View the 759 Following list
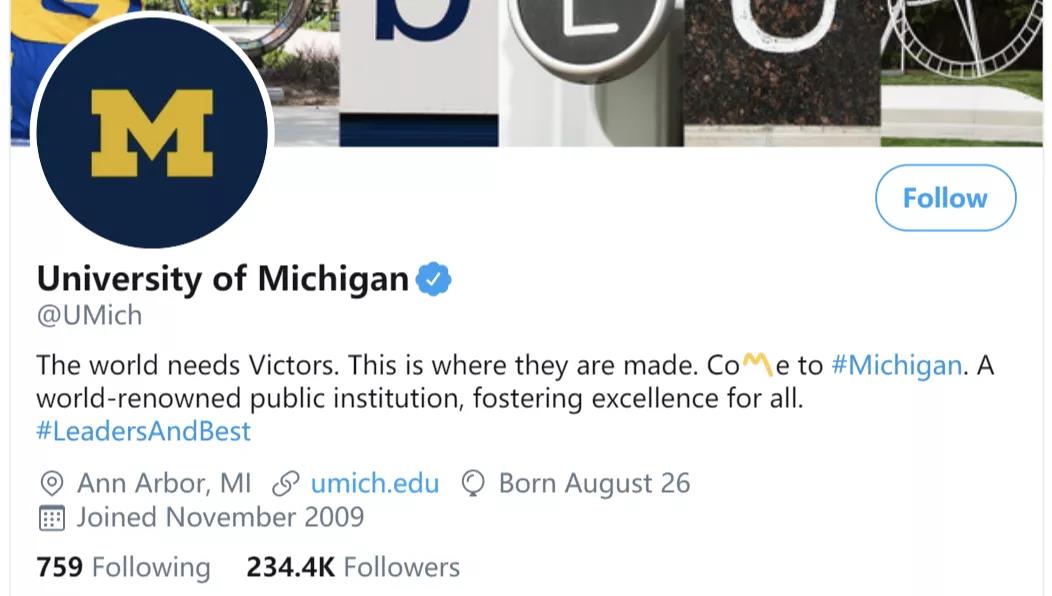The width and height of the screenshot is (1052, 596). click(123, 568)
